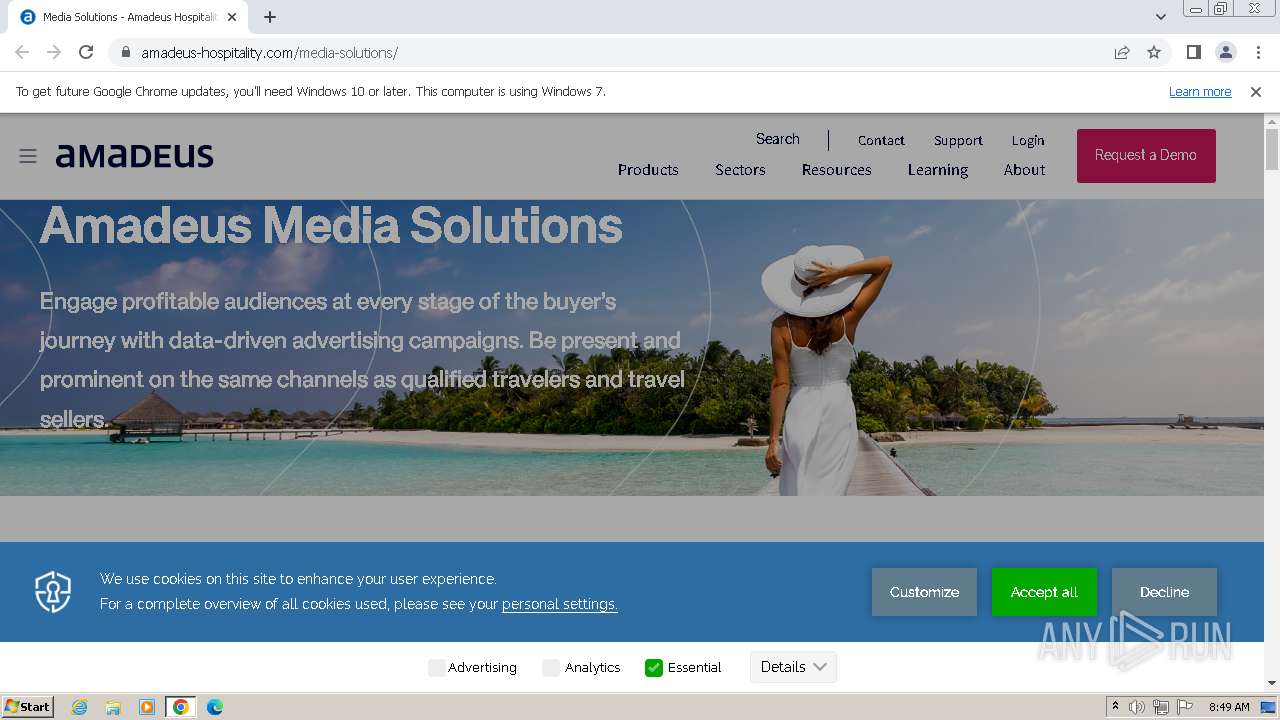Enable the Analytics cookies checkbox
This screenshot has width=1280, height=720.
click(x=551, y=668)
